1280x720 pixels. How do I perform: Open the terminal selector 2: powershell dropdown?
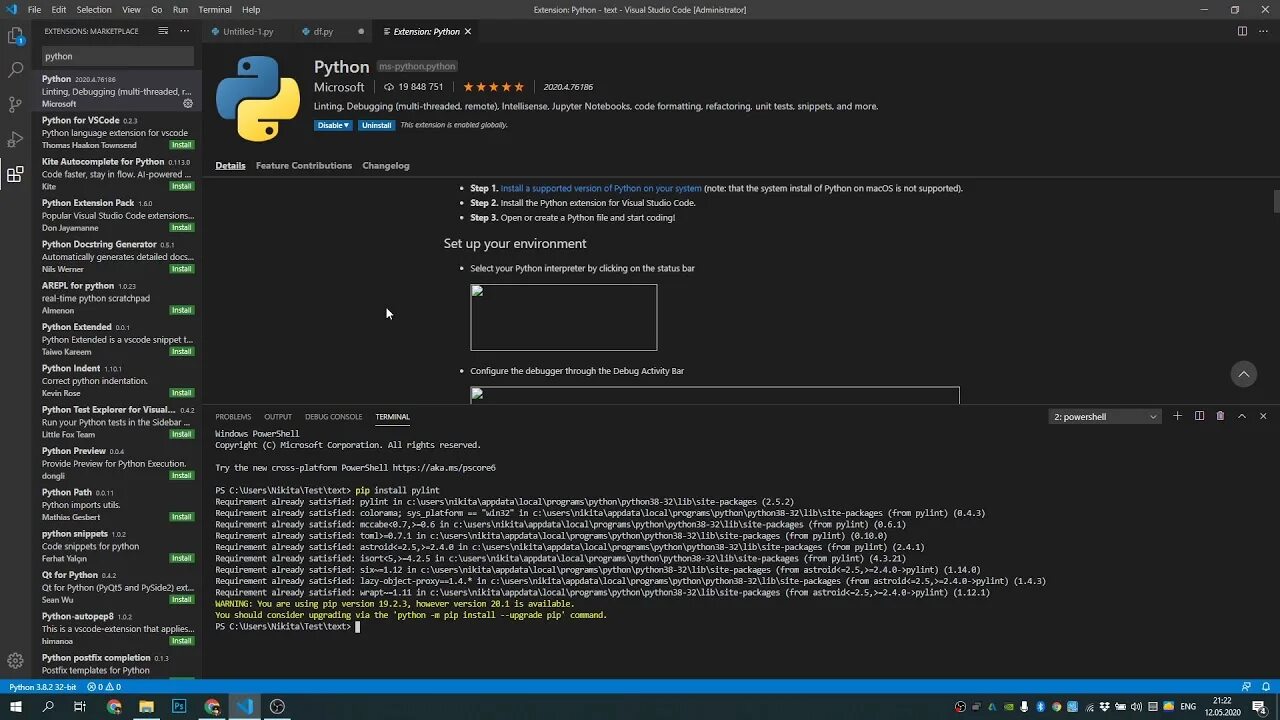click(1105, 417)
